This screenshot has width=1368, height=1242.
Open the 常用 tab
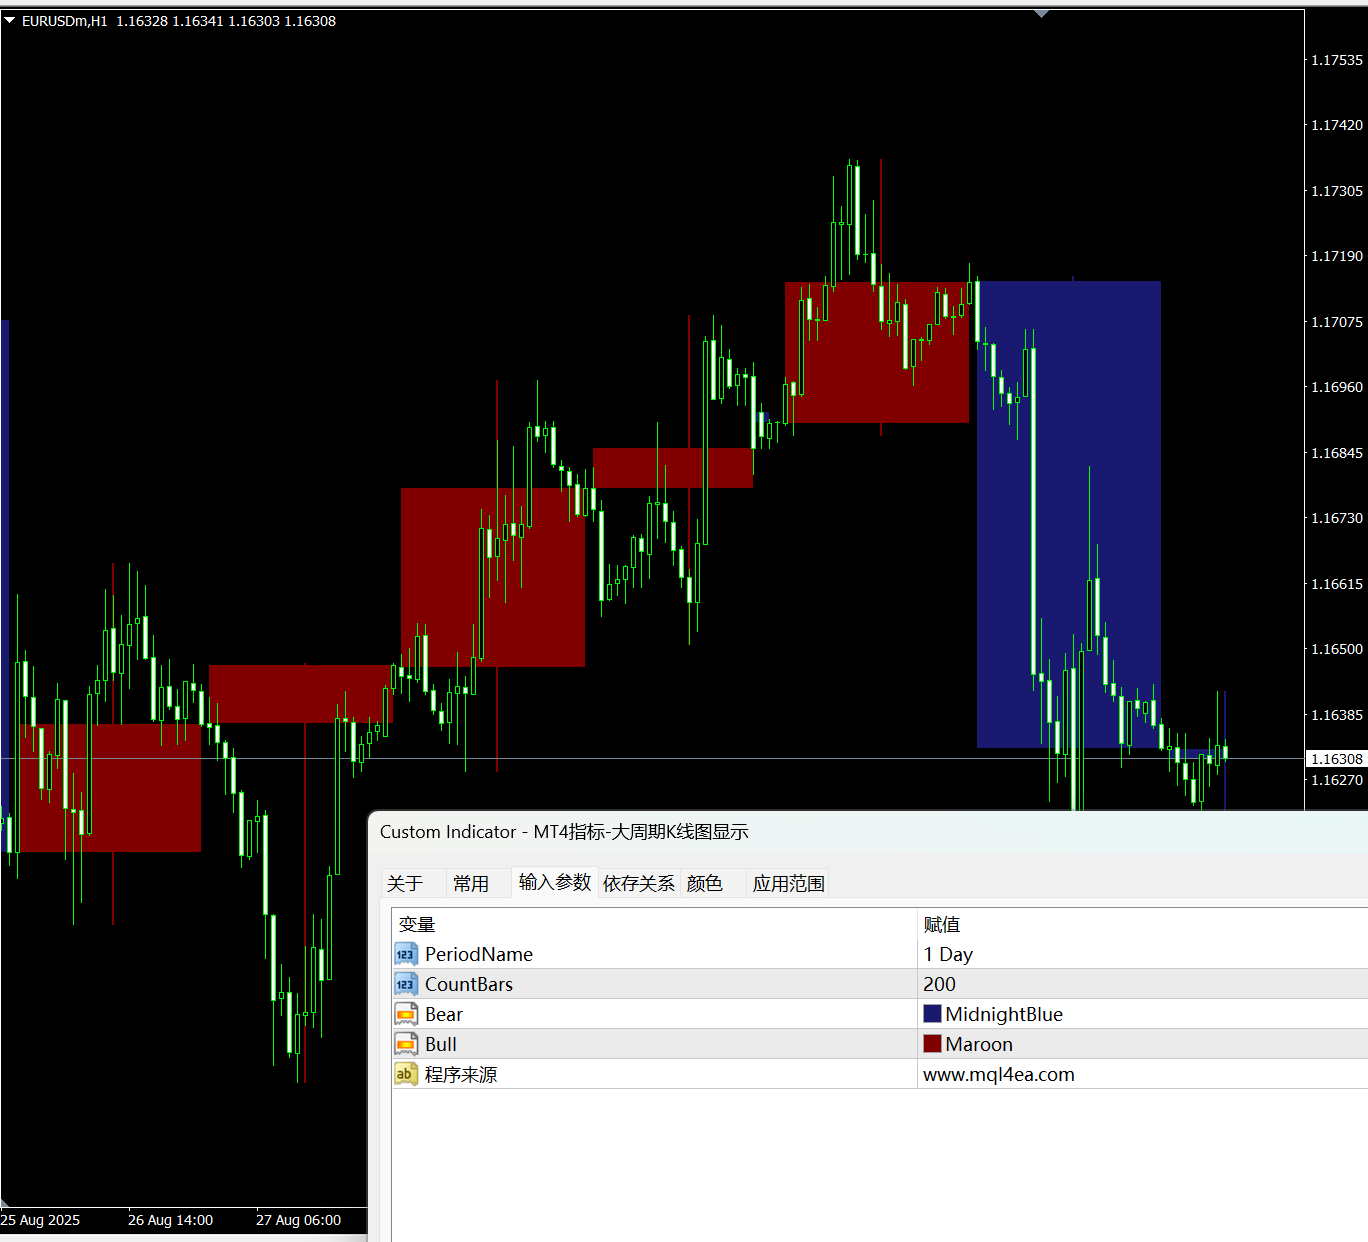tap(471, 883)
